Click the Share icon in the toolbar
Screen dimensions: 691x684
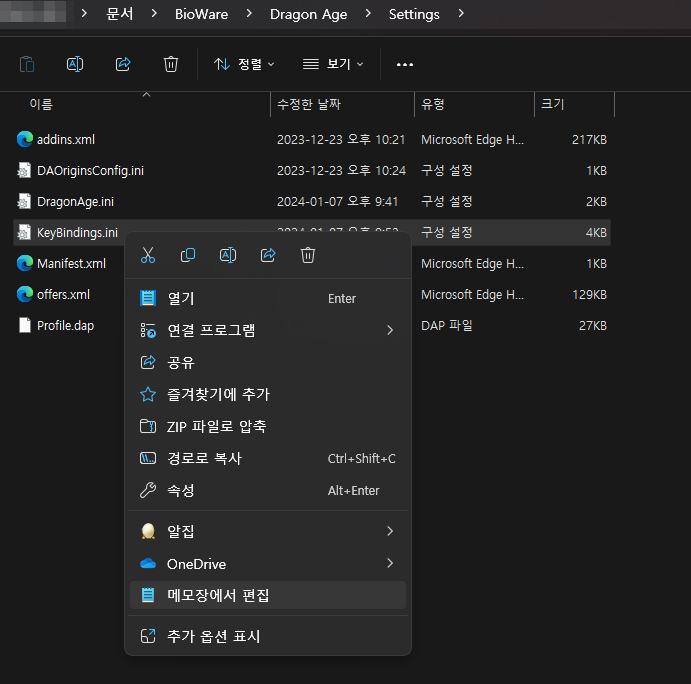(x=123, y=64)
